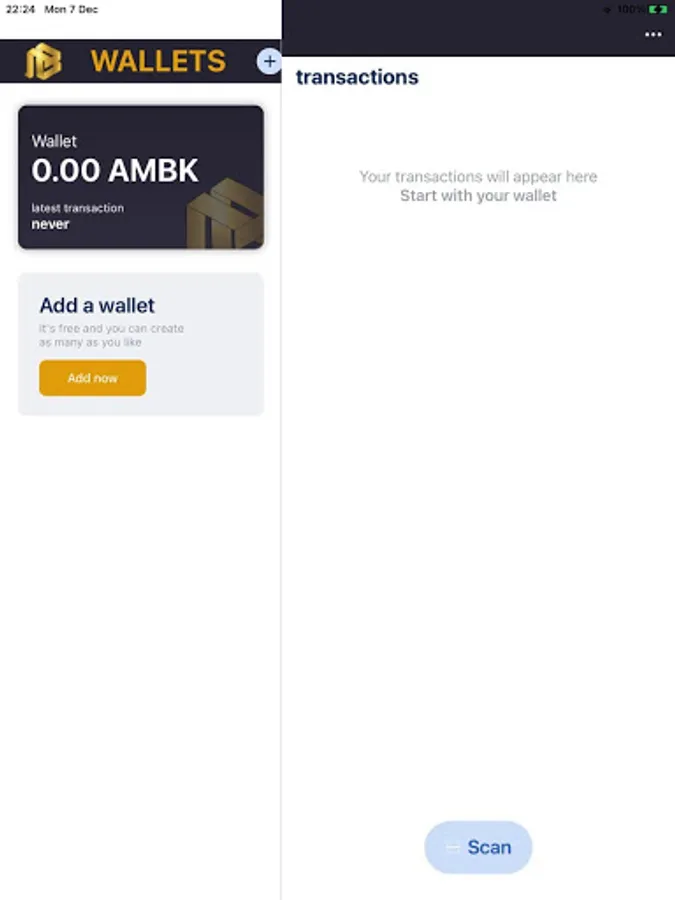
Task: Click the 100% battery percentage label
Action: [630, 9]
